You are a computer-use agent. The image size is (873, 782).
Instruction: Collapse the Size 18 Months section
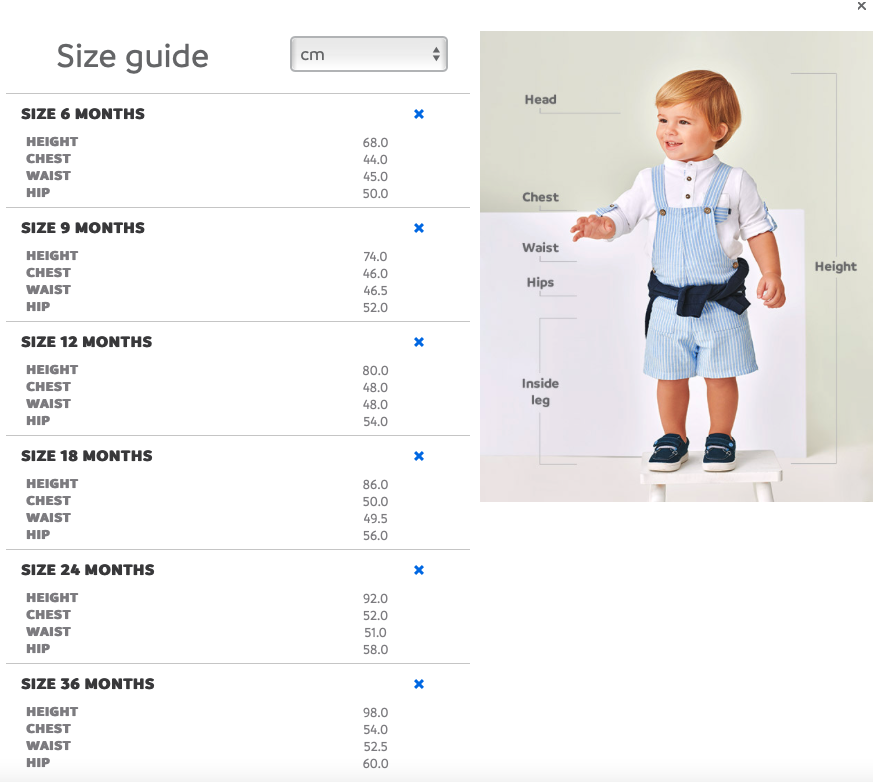419,456
